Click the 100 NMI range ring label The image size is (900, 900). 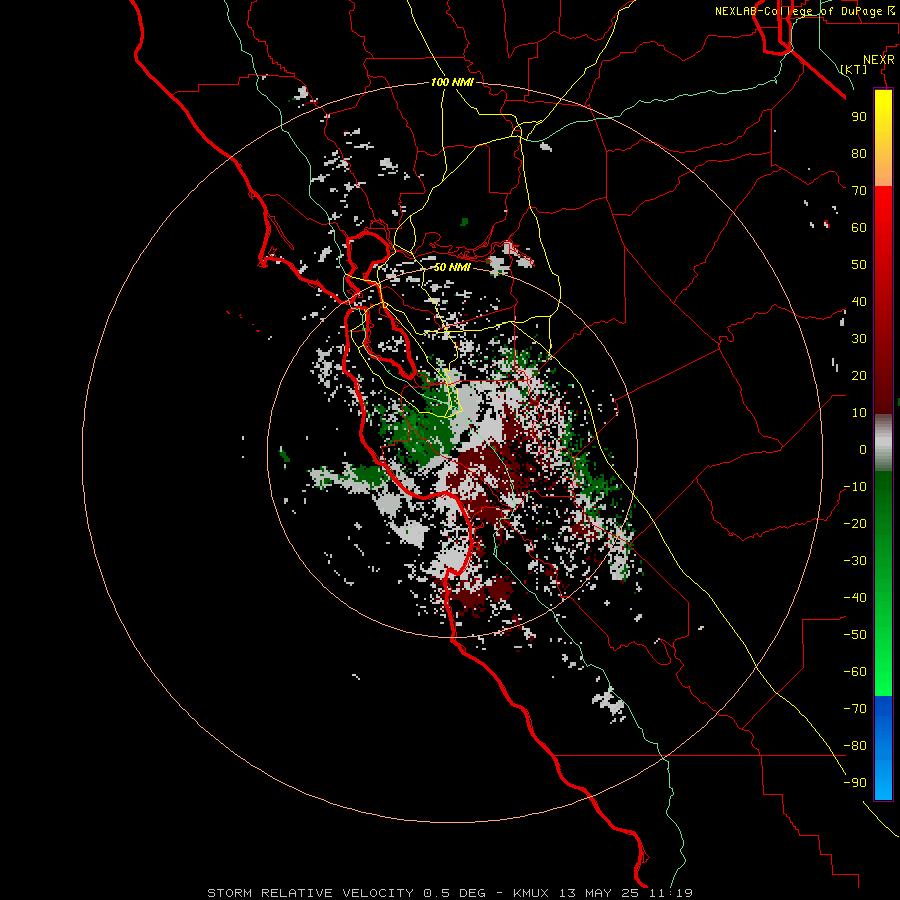tap(452, 82)
